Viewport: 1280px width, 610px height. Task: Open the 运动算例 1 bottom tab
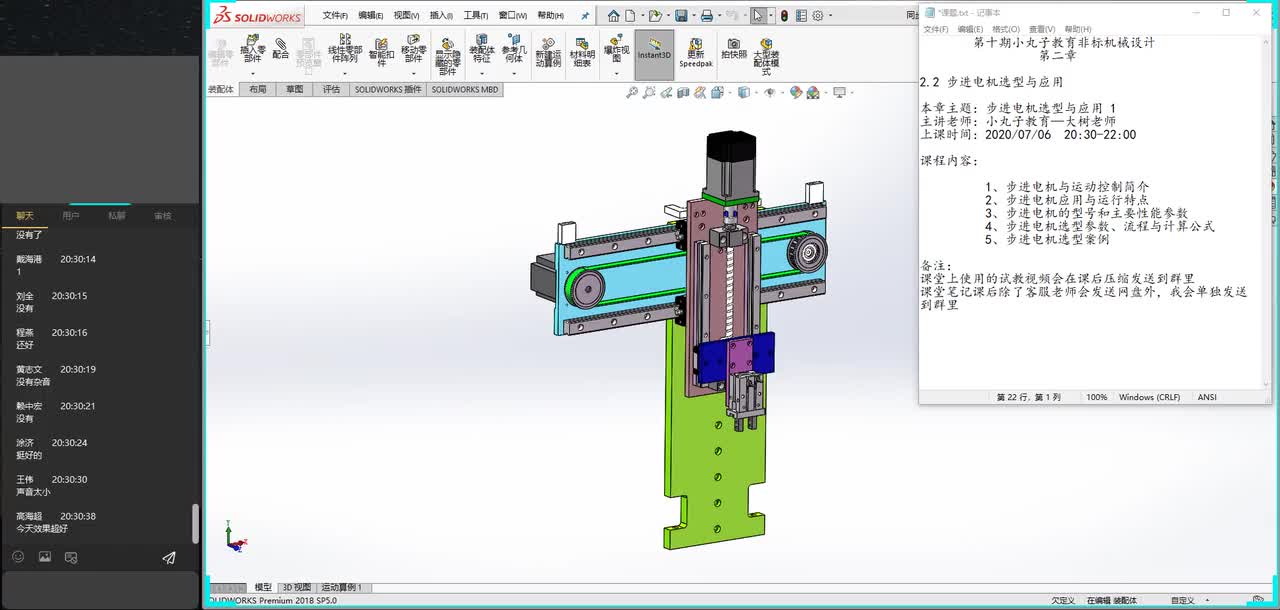pyautogui.click(x=341, y=588)
